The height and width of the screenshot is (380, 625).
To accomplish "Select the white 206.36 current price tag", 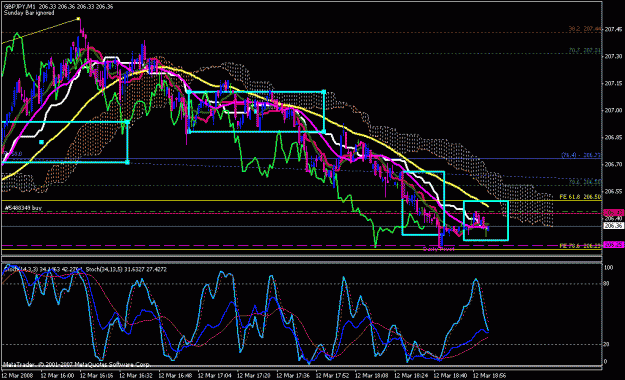I will coord(613,226).
